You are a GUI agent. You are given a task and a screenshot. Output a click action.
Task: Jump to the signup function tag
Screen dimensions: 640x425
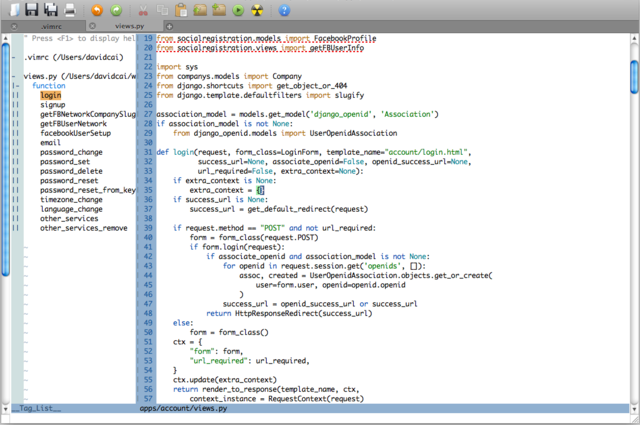tap(53, 105)
